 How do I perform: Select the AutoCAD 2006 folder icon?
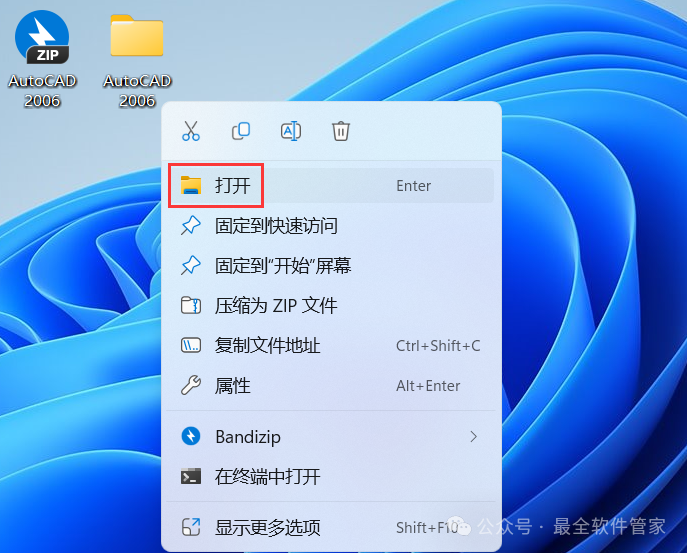coord(137,36)
